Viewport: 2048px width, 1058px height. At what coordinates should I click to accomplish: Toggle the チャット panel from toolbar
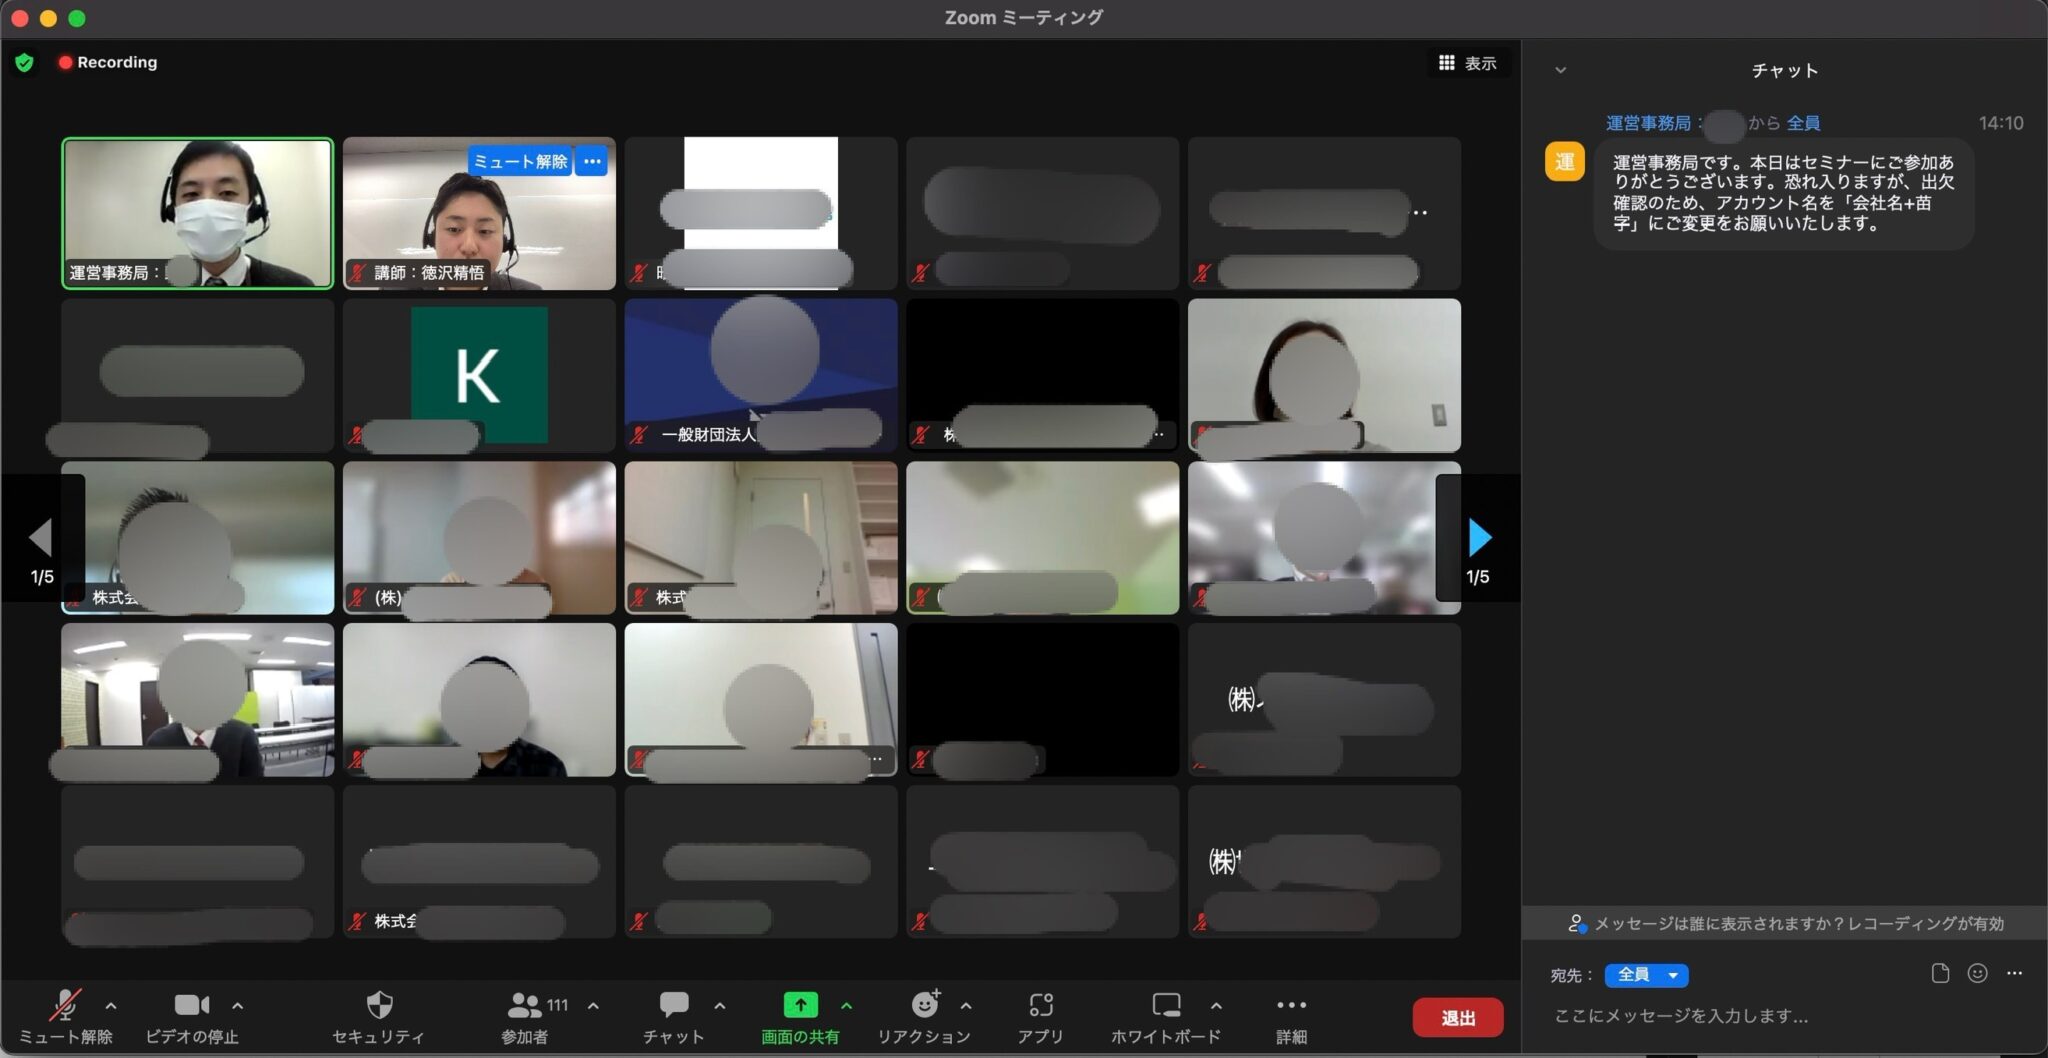pos(674,1016)
